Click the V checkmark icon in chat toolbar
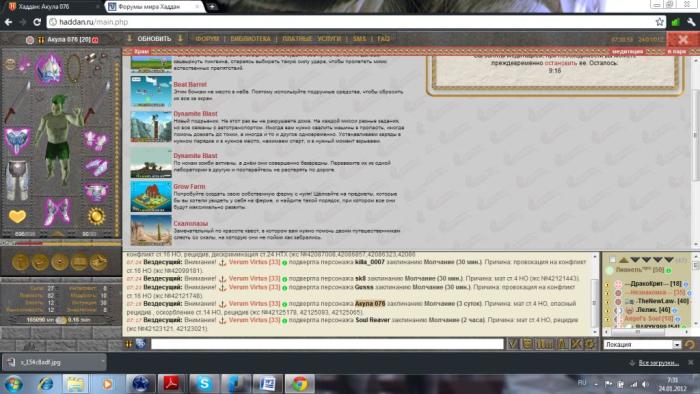Viewport: 700px width, 394px height. 513,344
